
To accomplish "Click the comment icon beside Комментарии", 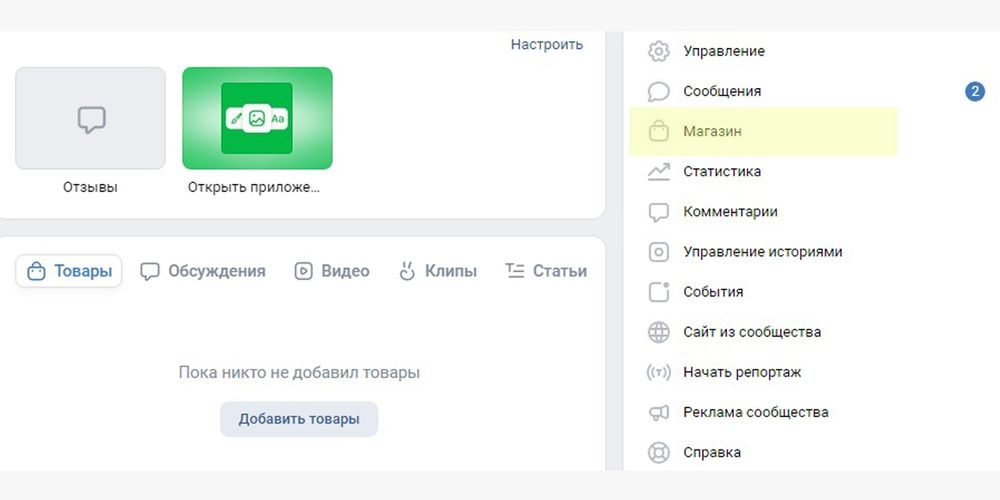I will coord(659,212).
